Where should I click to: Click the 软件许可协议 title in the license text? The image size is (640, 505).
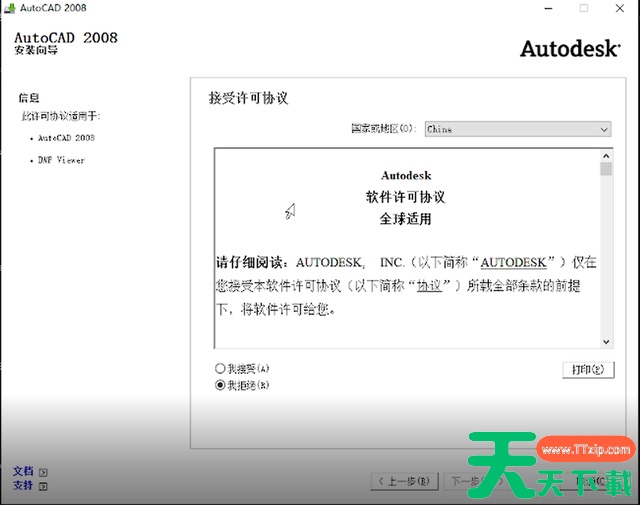click(x=405, y=197)
